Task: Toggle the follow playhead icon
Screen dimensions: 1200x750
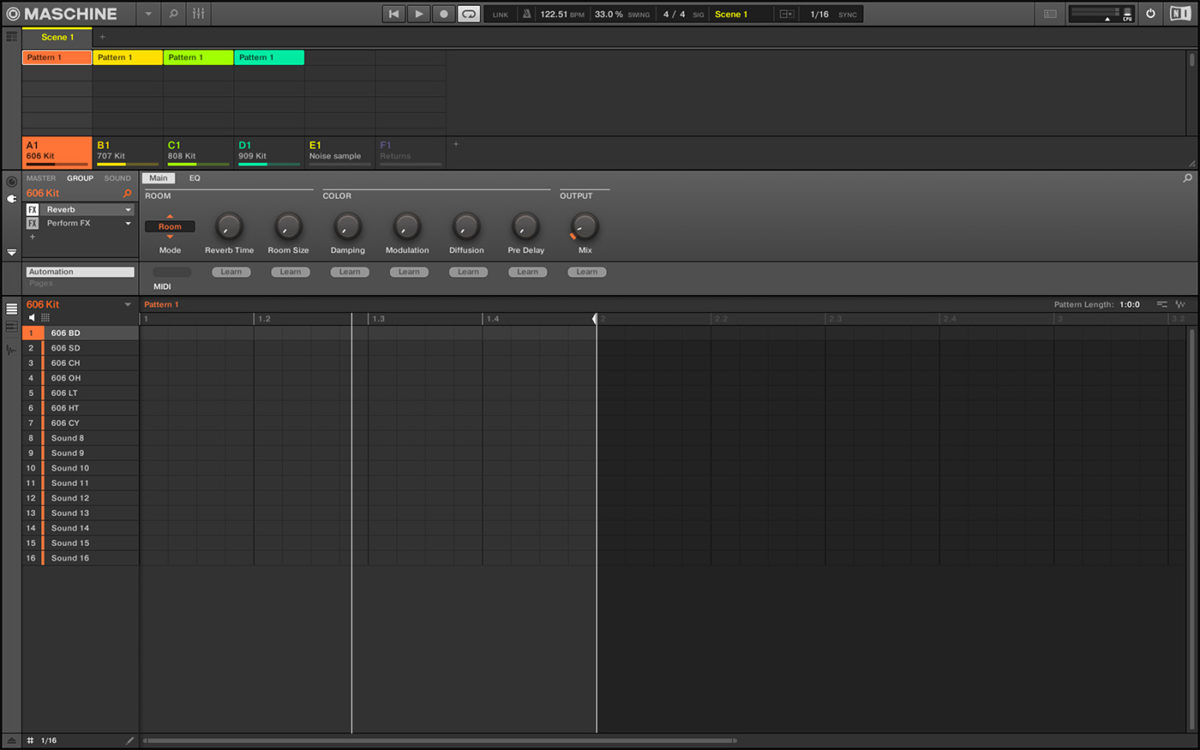Action: 786,14
